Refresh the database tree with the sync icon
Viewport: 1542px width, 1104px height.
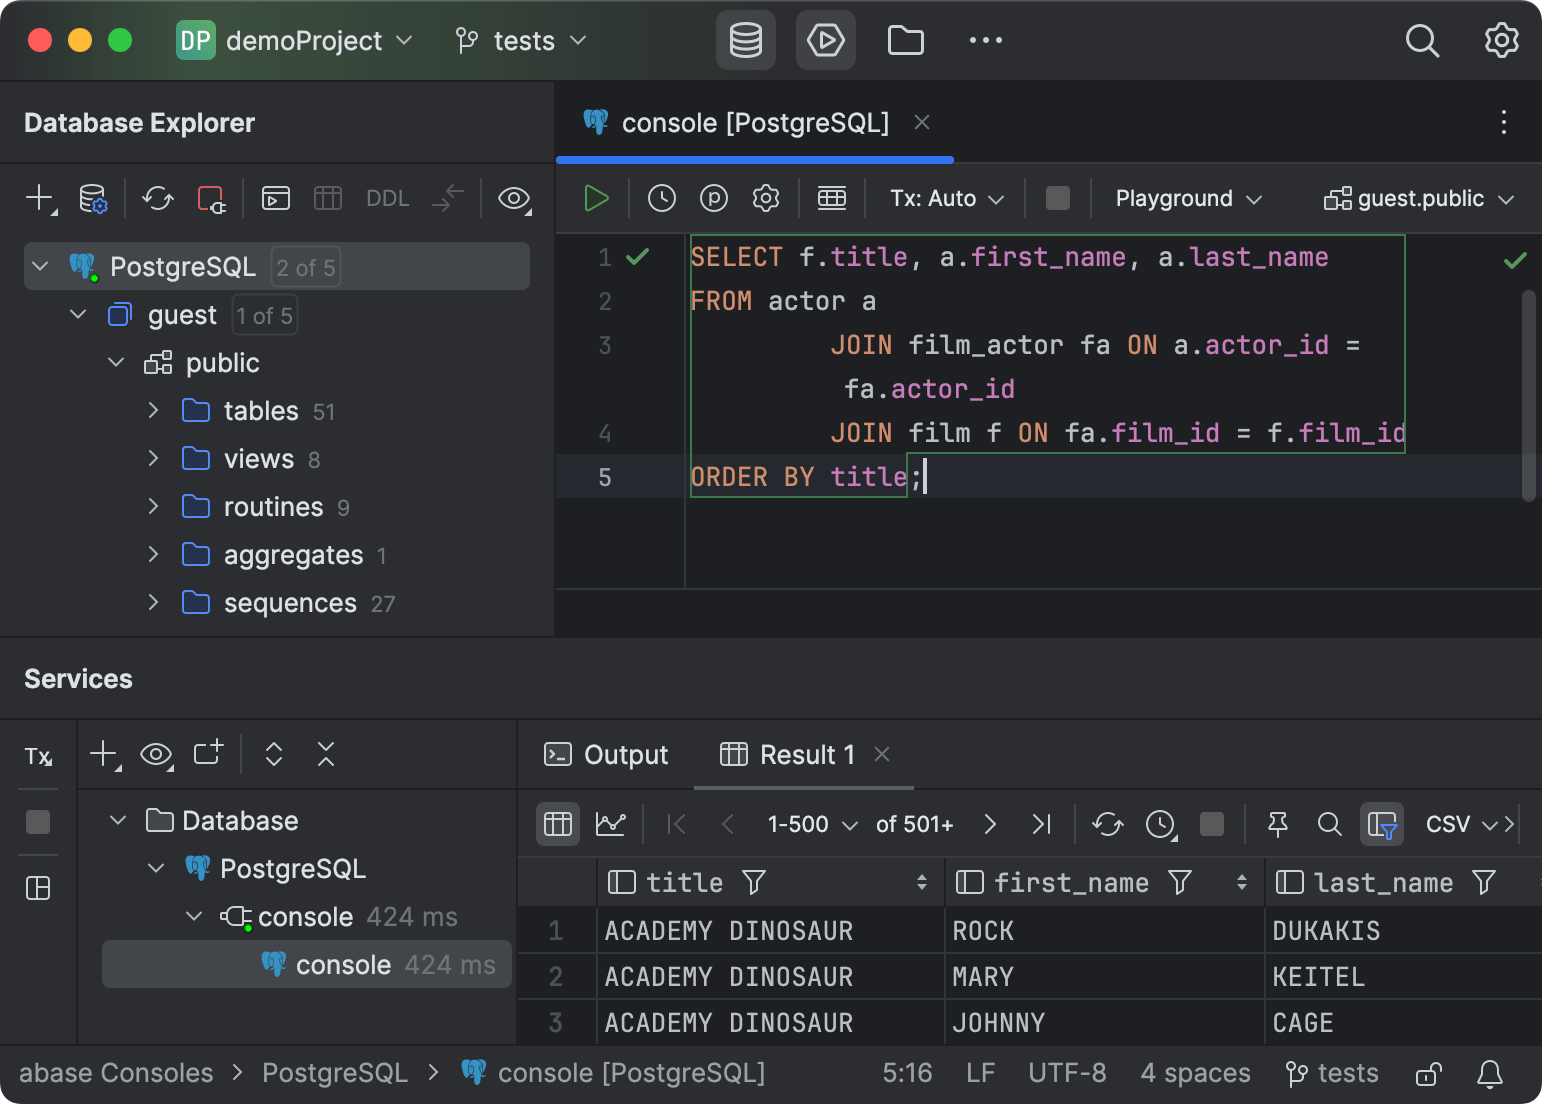[x=157, y=199]
